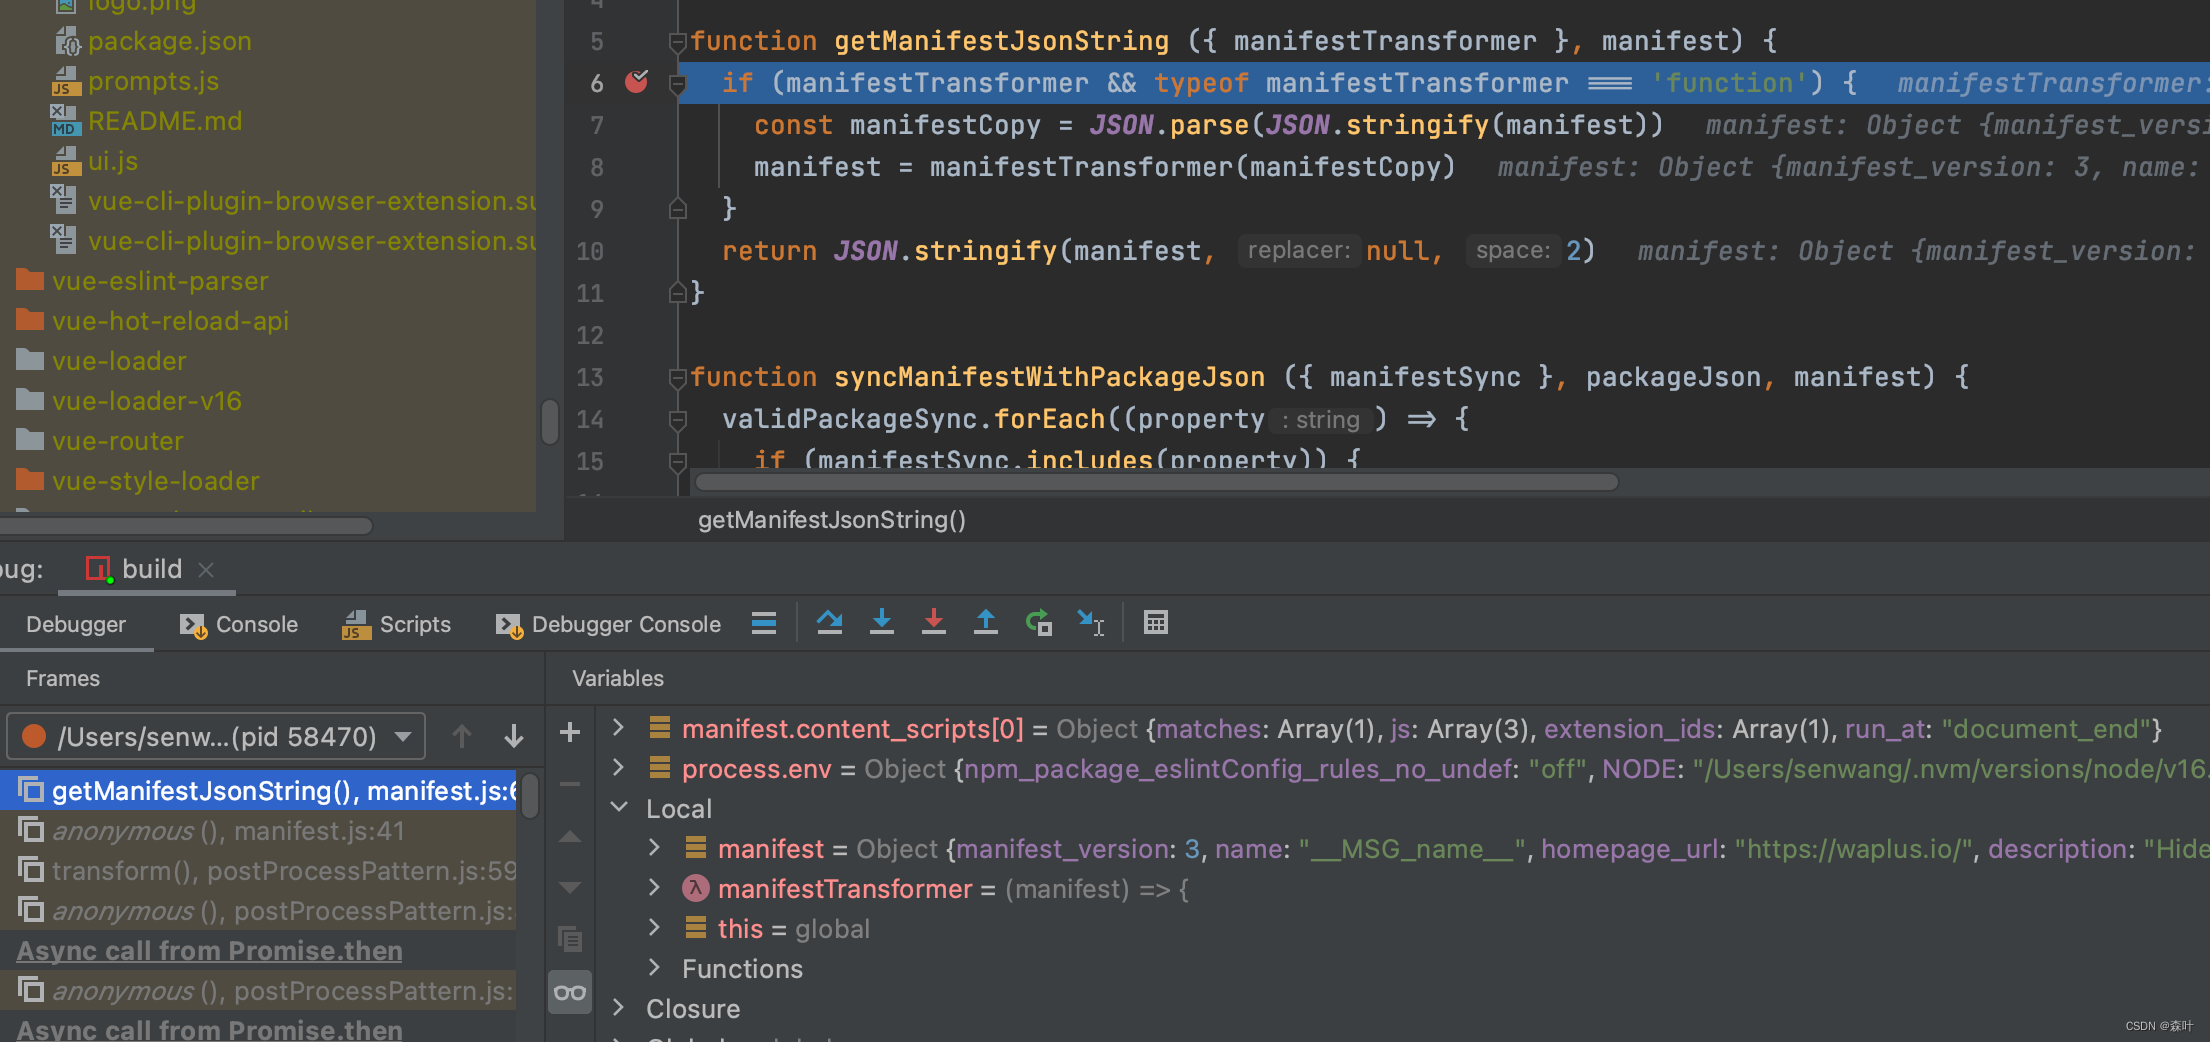The width and height of the screenshot is (2210, 1042).
Task: Open README.md in project tree
Action: [165, 121]
